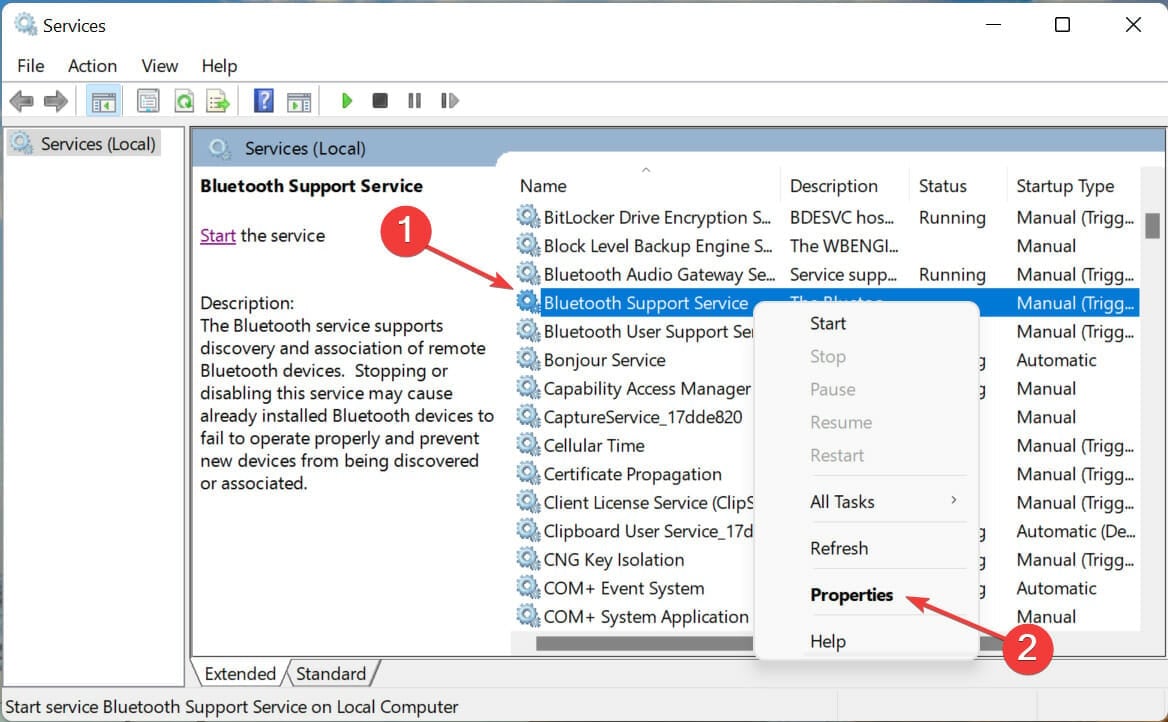Screen dimensions: 1168x722
Task: Switch to the Extended tab
Action: (240, 674)
